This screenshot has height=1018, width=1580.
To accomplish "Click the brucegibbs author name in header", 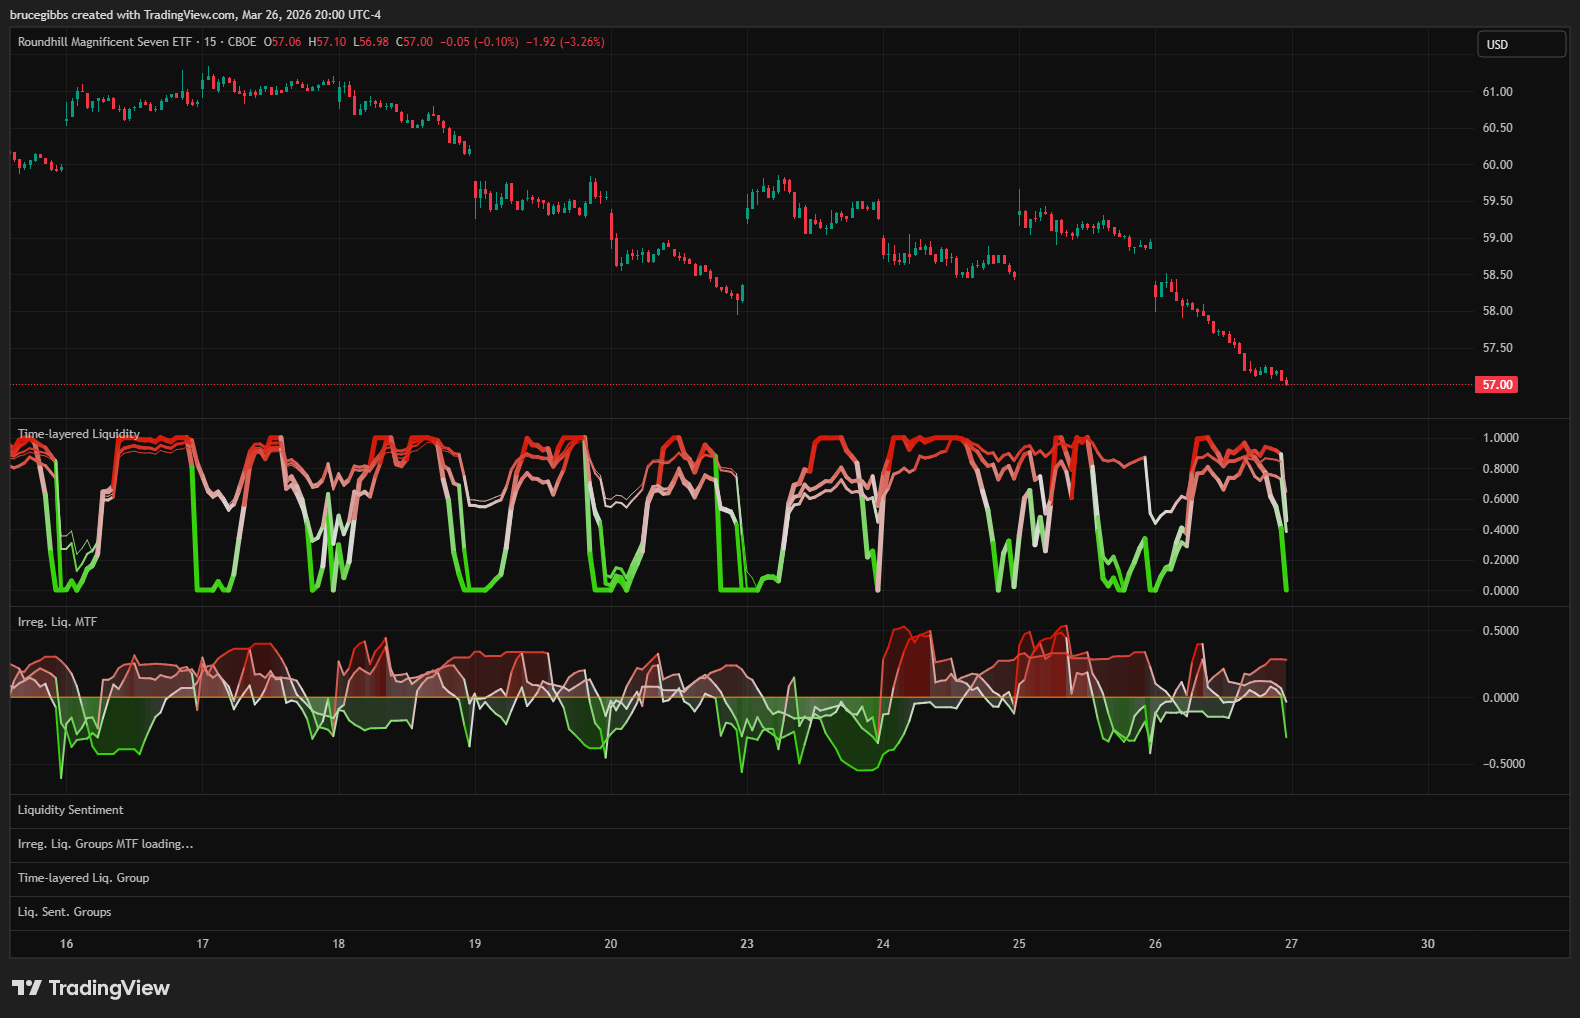I will tap(38, 15).
